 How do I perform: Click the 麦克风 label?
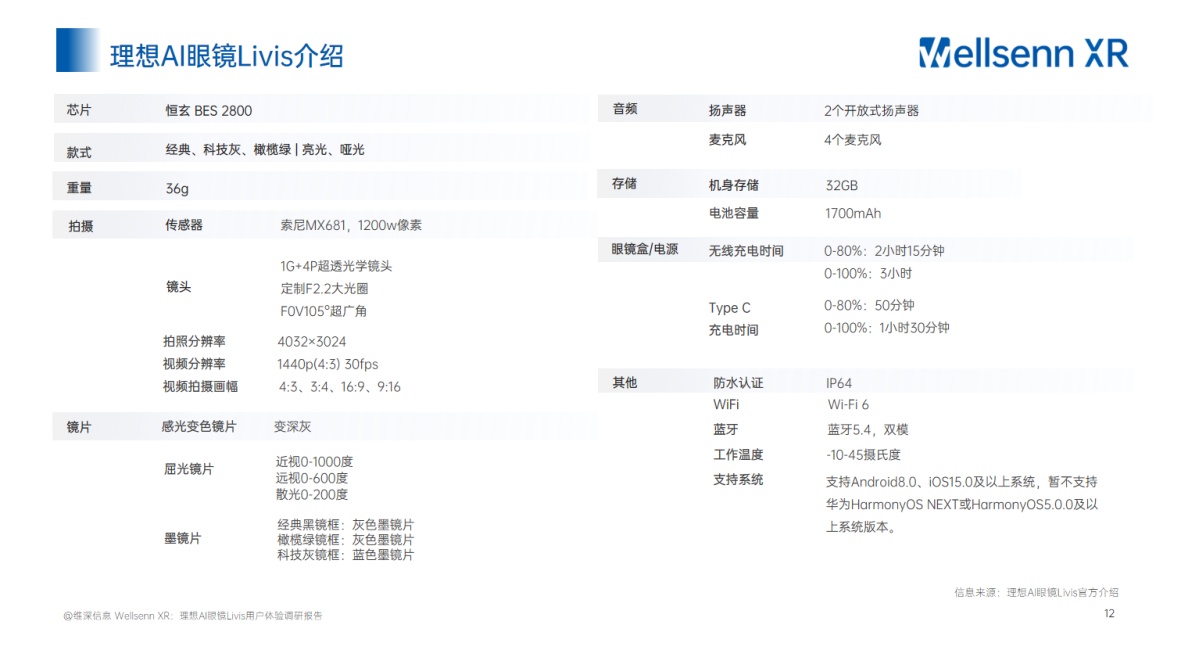[728, 140]
